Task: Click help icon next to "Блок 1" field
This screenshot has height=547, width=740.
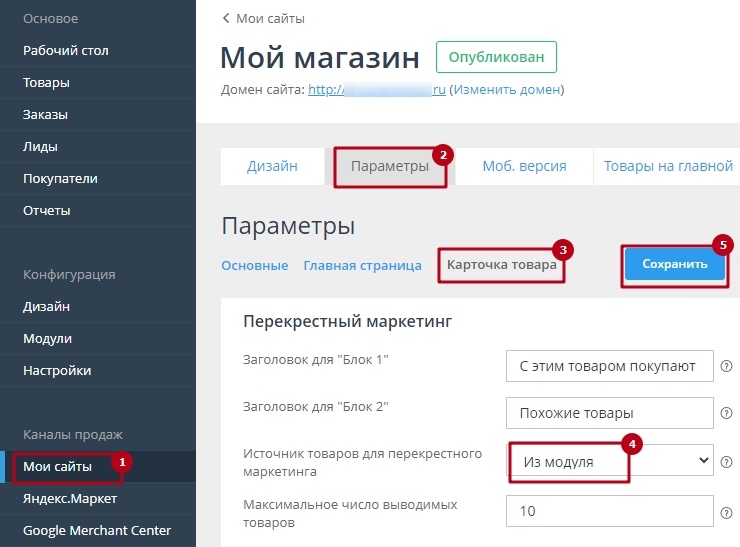Action: [x=727, y=366]
